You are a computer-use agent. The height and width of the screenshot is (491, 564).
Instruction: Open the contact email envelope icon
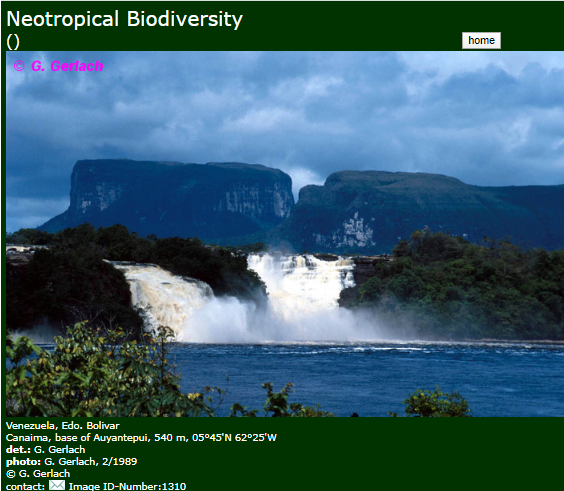[x=57, y=485]
